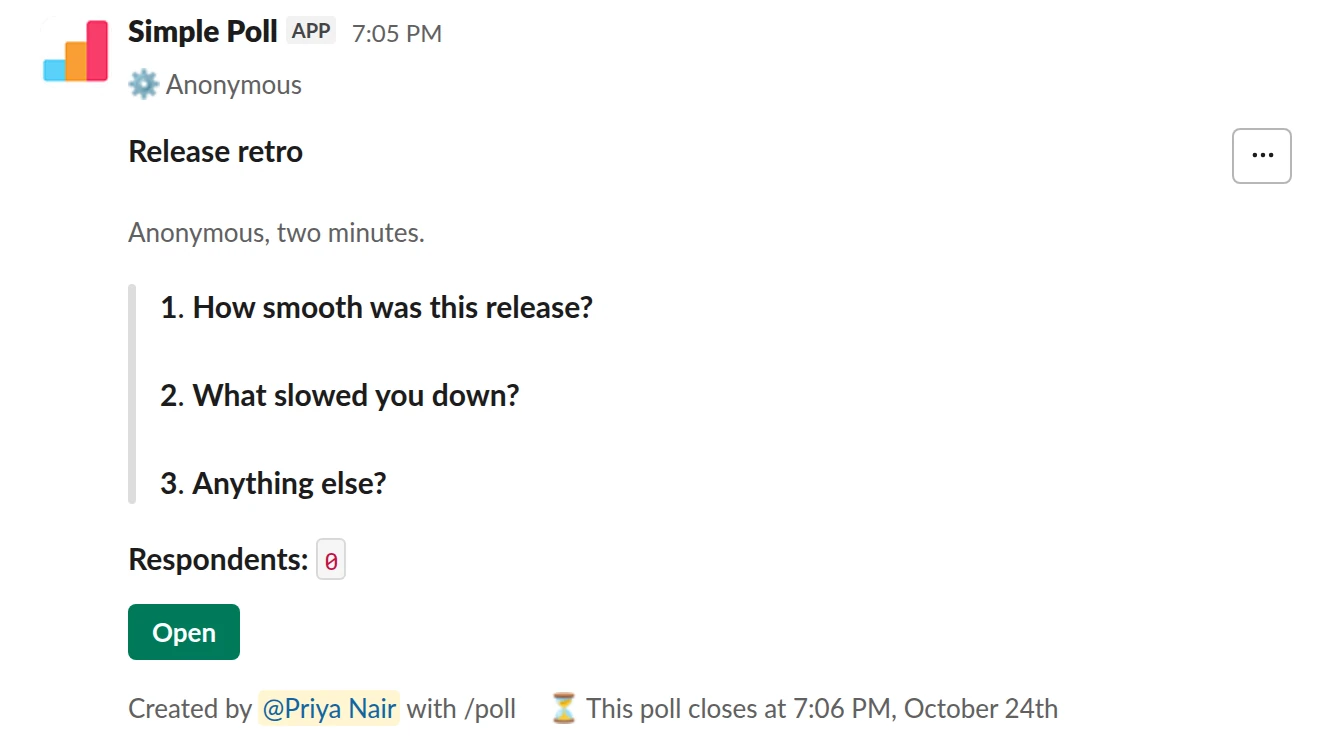The image size is (1324, 736).
Task: Click the 7:05 PM message timestamp
Action: pos(397,34)
